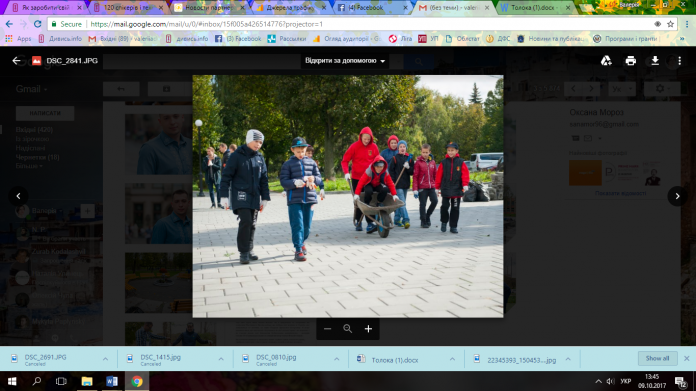Image resolution: width=696 pixels, height=391 pixels.
Task: Open the Ліга bookmark
Action: [x=400, y=39]
